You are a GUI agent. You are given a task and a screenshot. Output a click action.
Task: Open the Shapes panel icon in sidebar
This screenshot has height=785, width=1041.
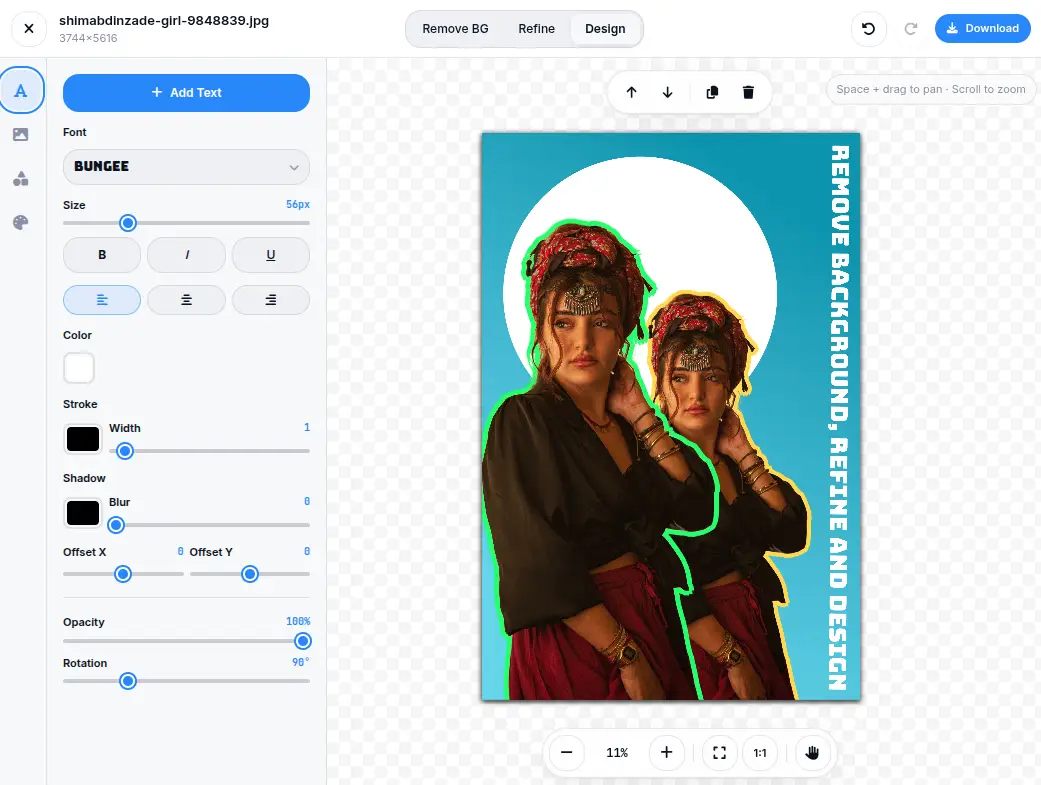pos(21,179)
